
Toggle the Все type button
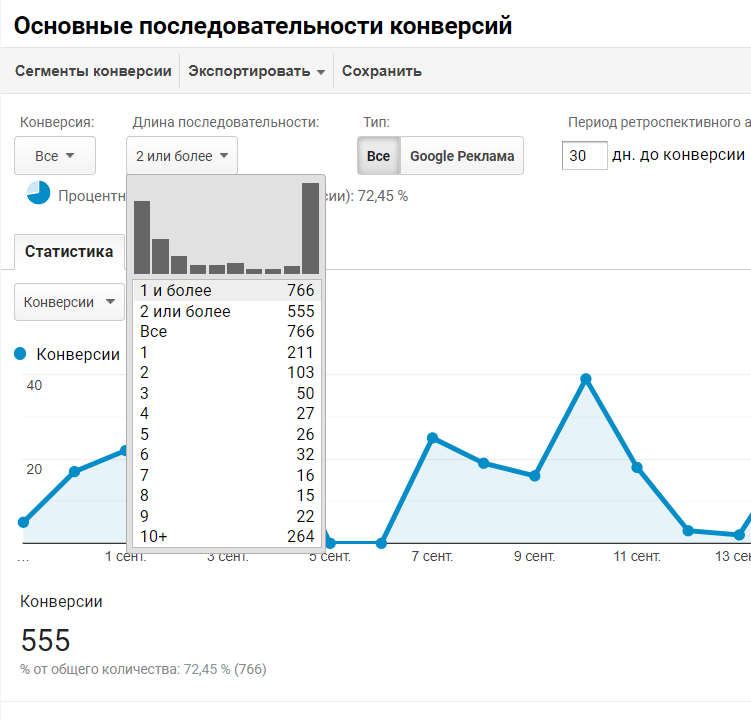coord(378,156)
